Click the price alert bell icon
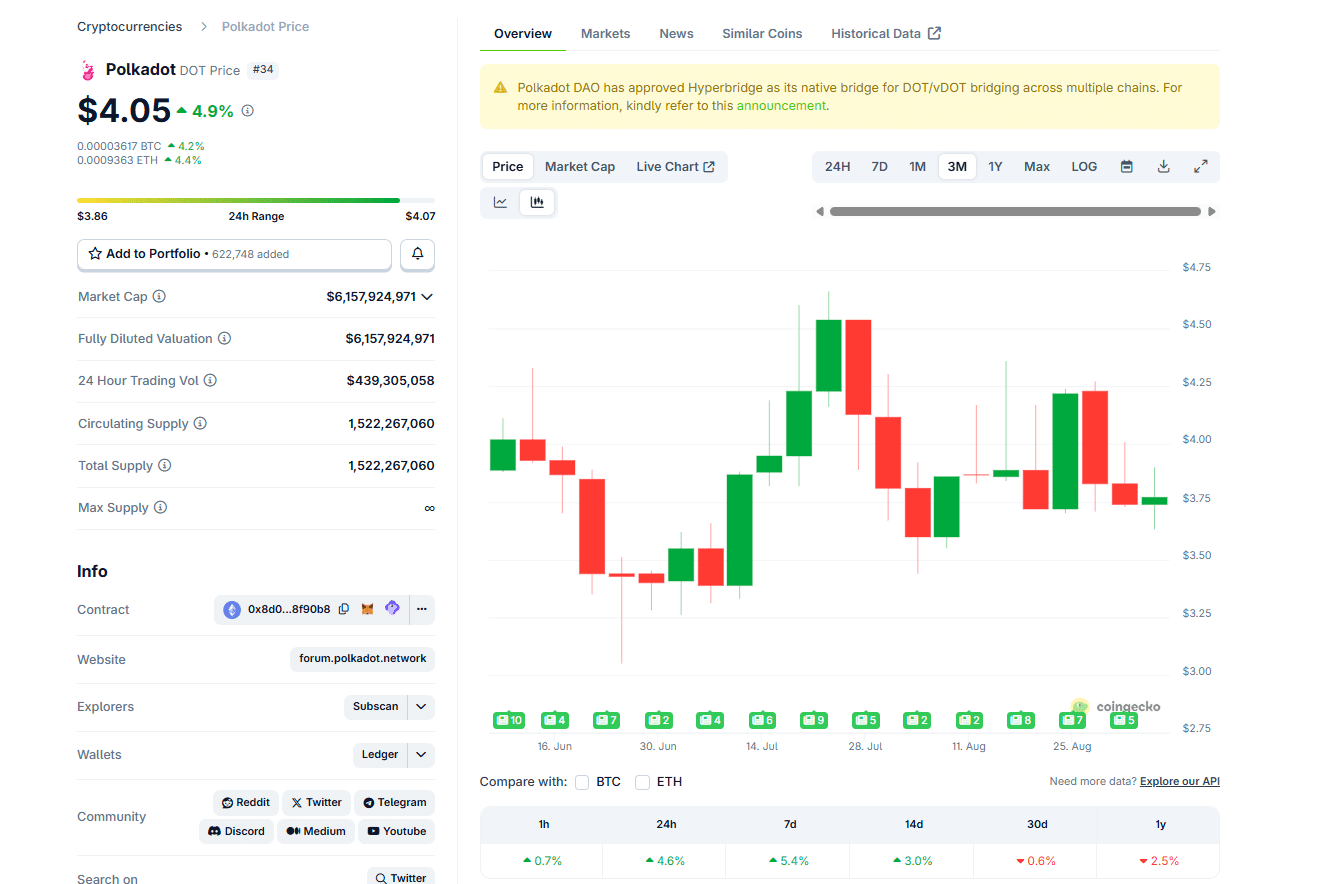Screen dimensions: 1331x884 pos(417,255)
